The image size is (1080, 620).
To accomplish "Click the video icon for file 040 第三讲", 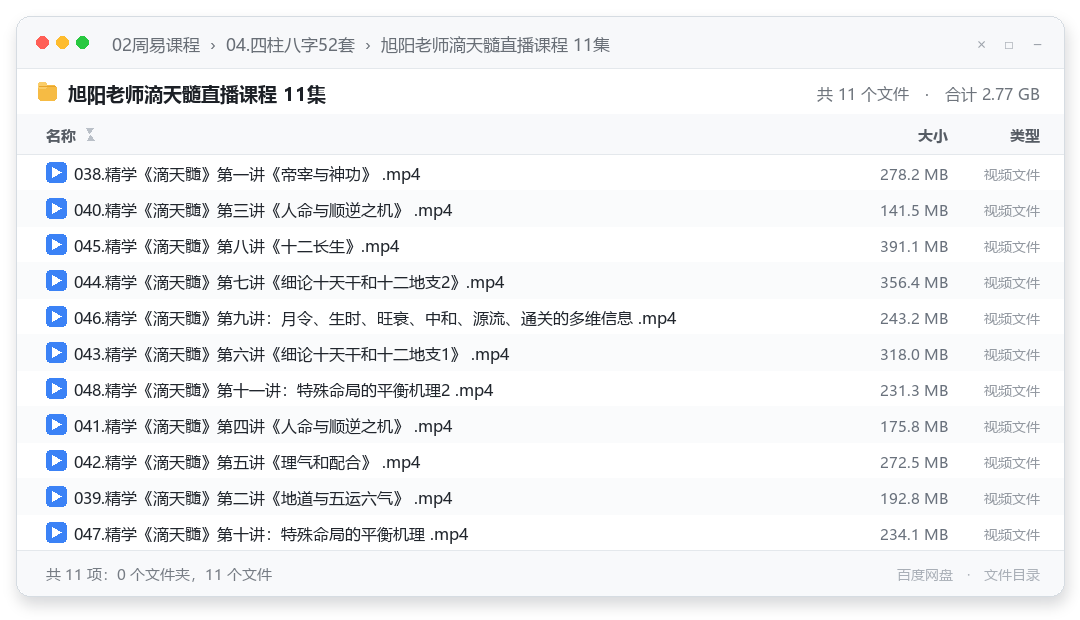I will [56, 209].
